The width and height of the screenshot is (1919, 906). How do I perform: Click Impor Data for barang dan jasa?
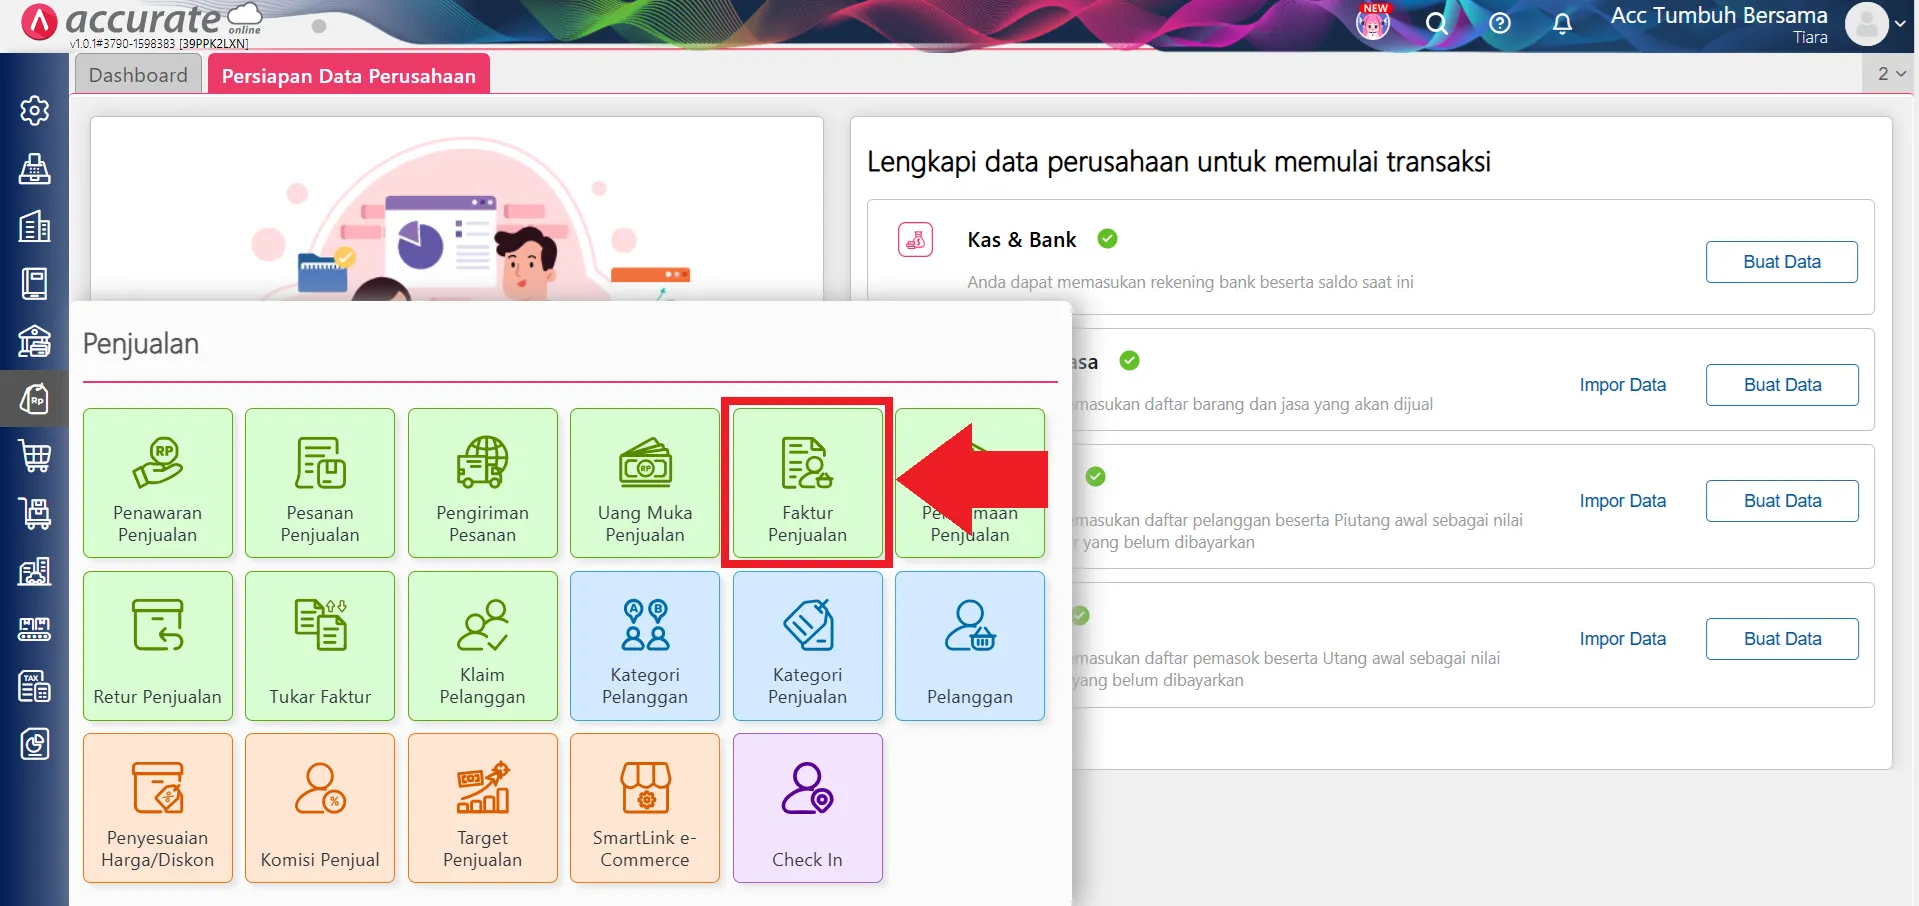click(1623, 385)
